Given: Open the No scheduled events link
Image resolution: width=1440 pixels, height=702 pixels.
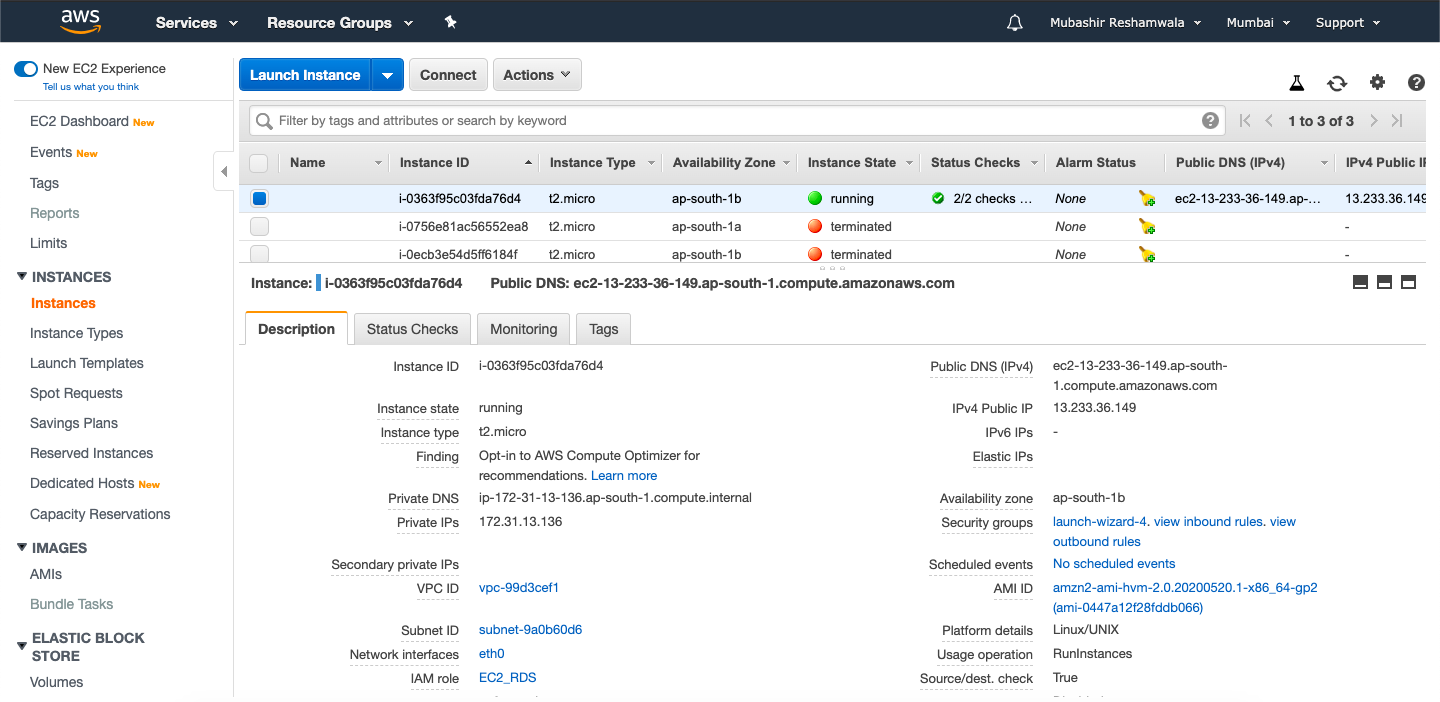Looking at the screenshot, I should (1114, 564).
